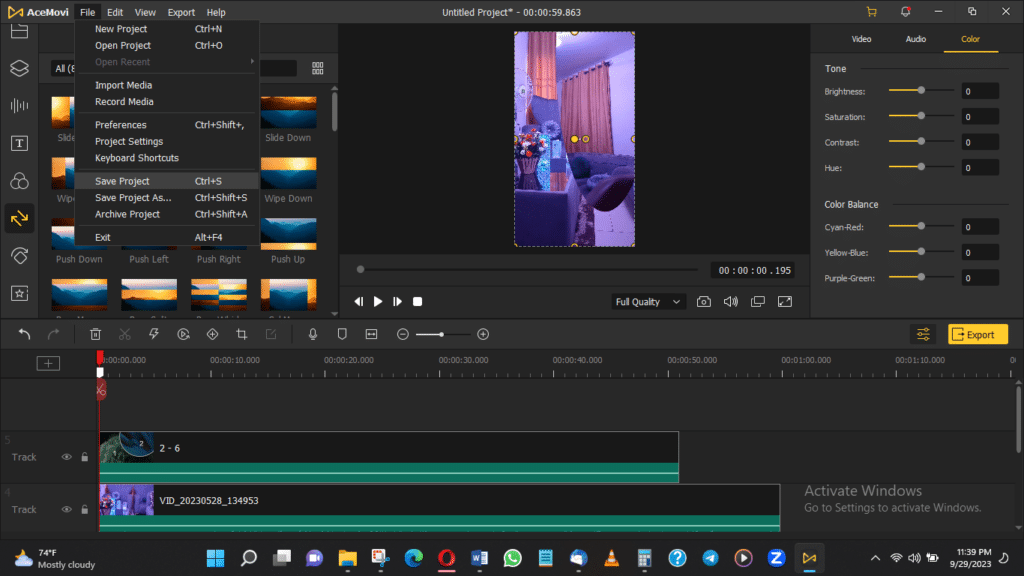Lock track 5 with the padlock icon
Image resolution: width=1024 pixels, height=576 pixels.
[84, 457]
